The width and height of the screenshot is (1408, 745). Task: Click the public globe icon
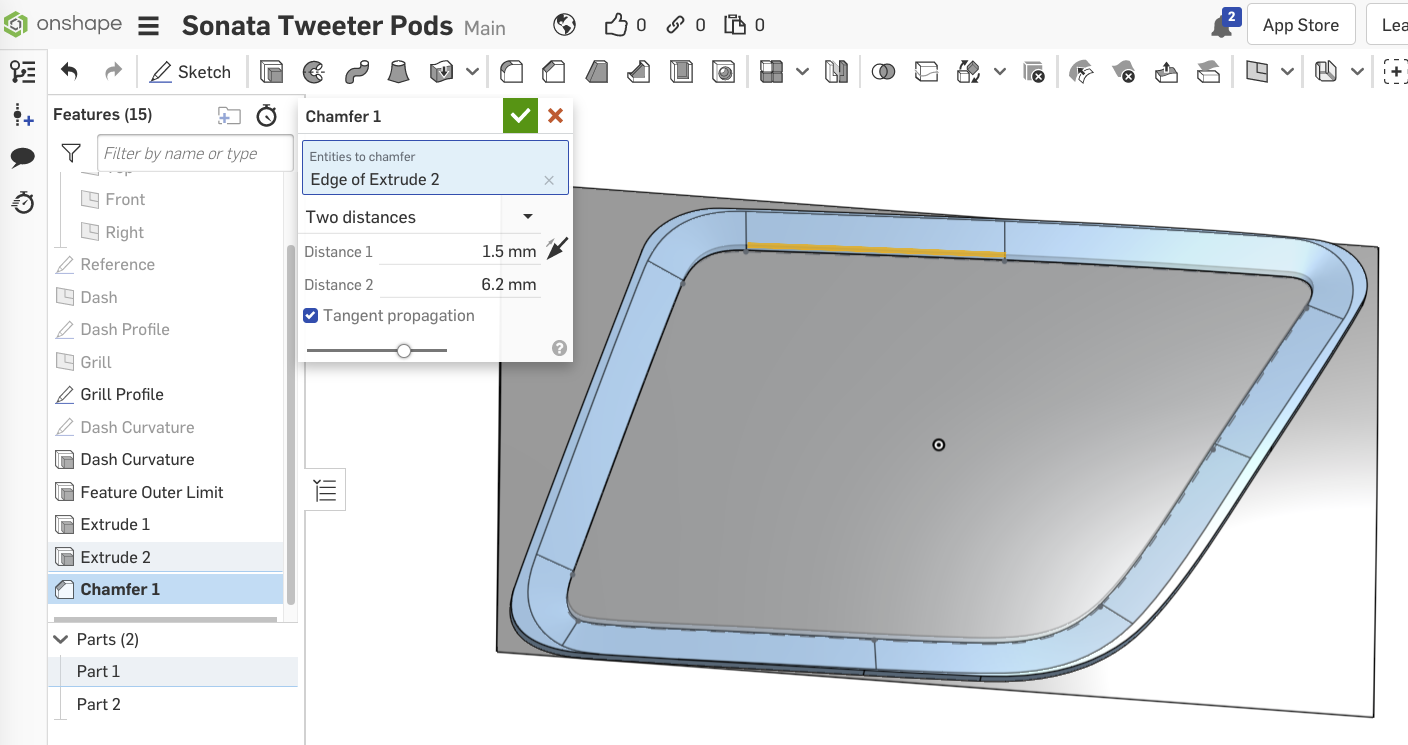click(564, 25)
